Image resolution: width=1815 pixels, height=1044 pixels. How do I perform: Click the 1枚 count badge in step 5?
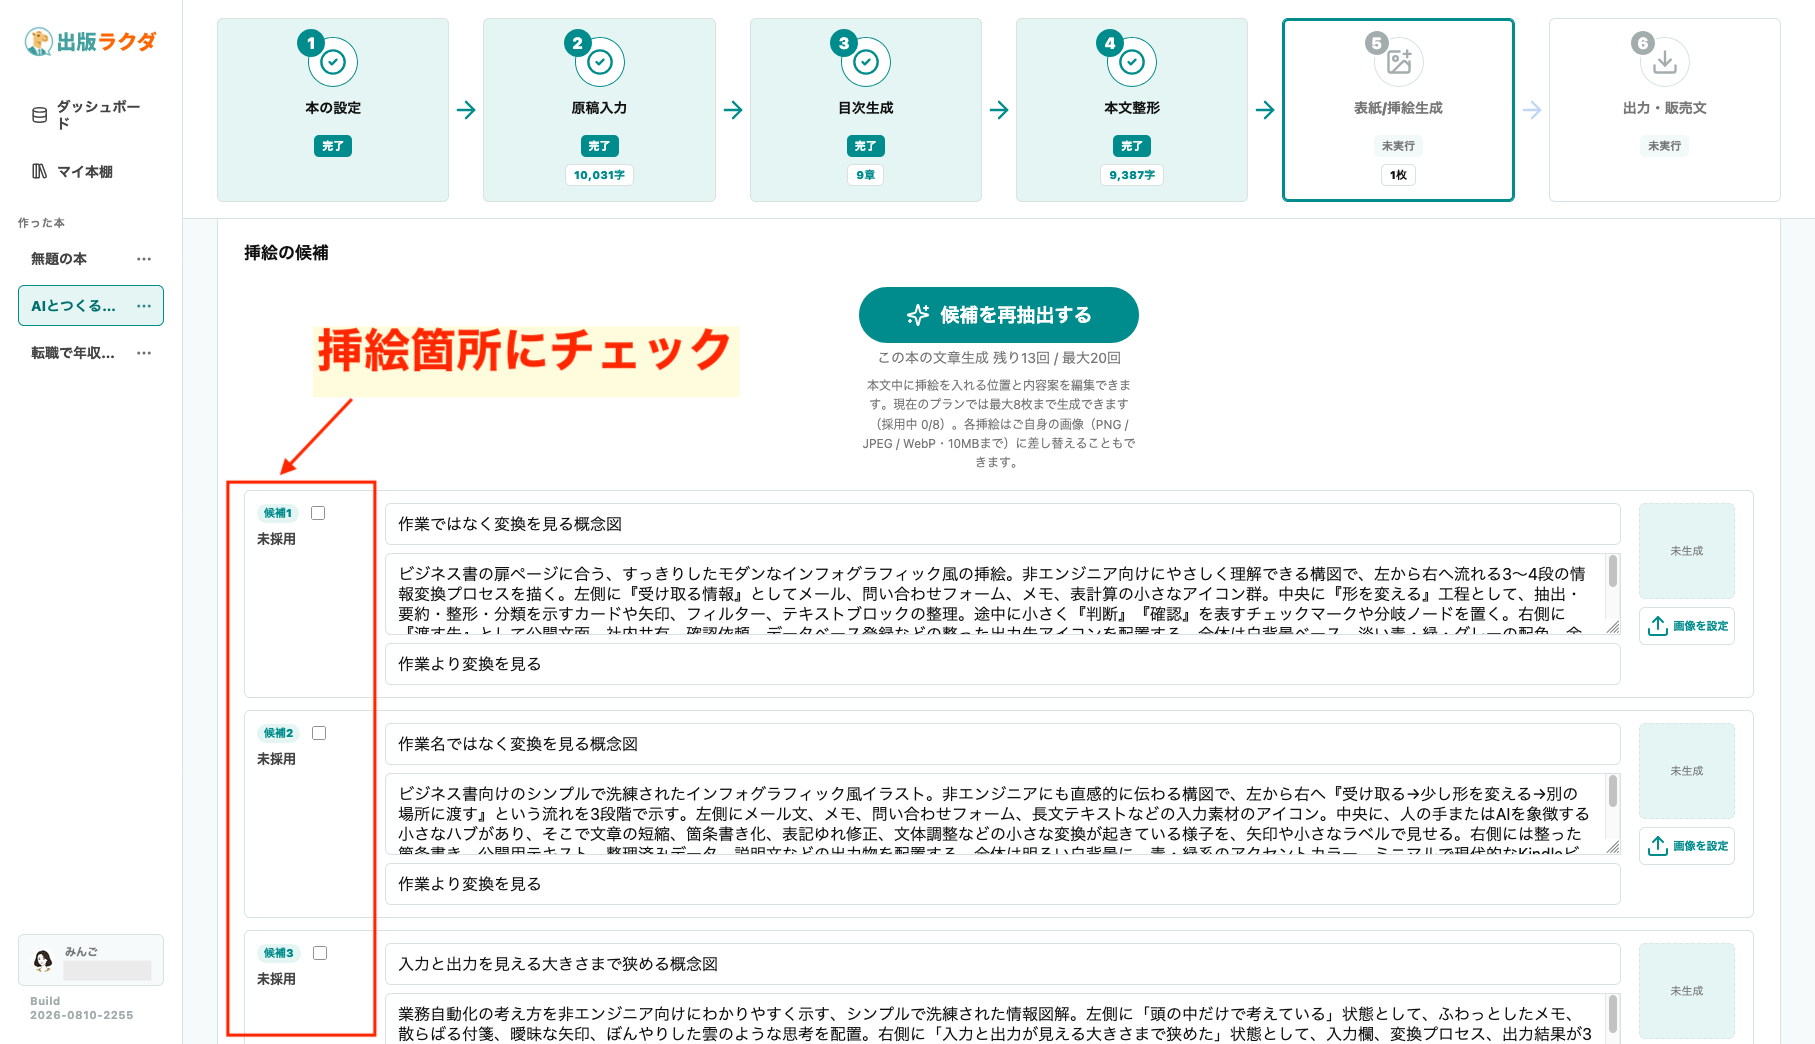1399,175
